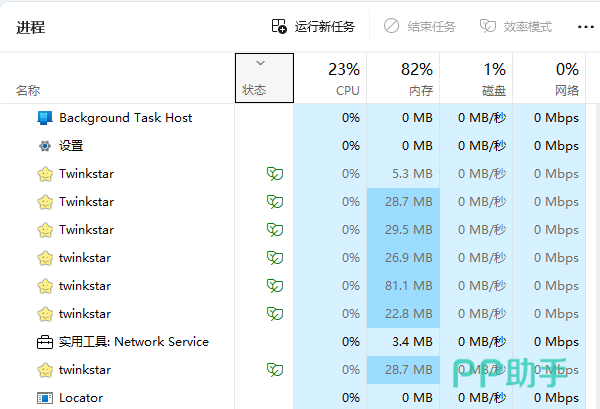This screenshot has width=600, height=409.
Task: Click the Locator process icon
Action: [45, 398]
